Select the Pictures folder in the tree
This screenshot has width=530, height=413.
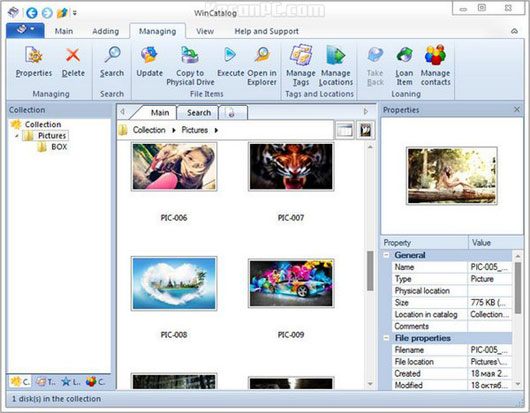pyautogui.click(x=52, y=136)
